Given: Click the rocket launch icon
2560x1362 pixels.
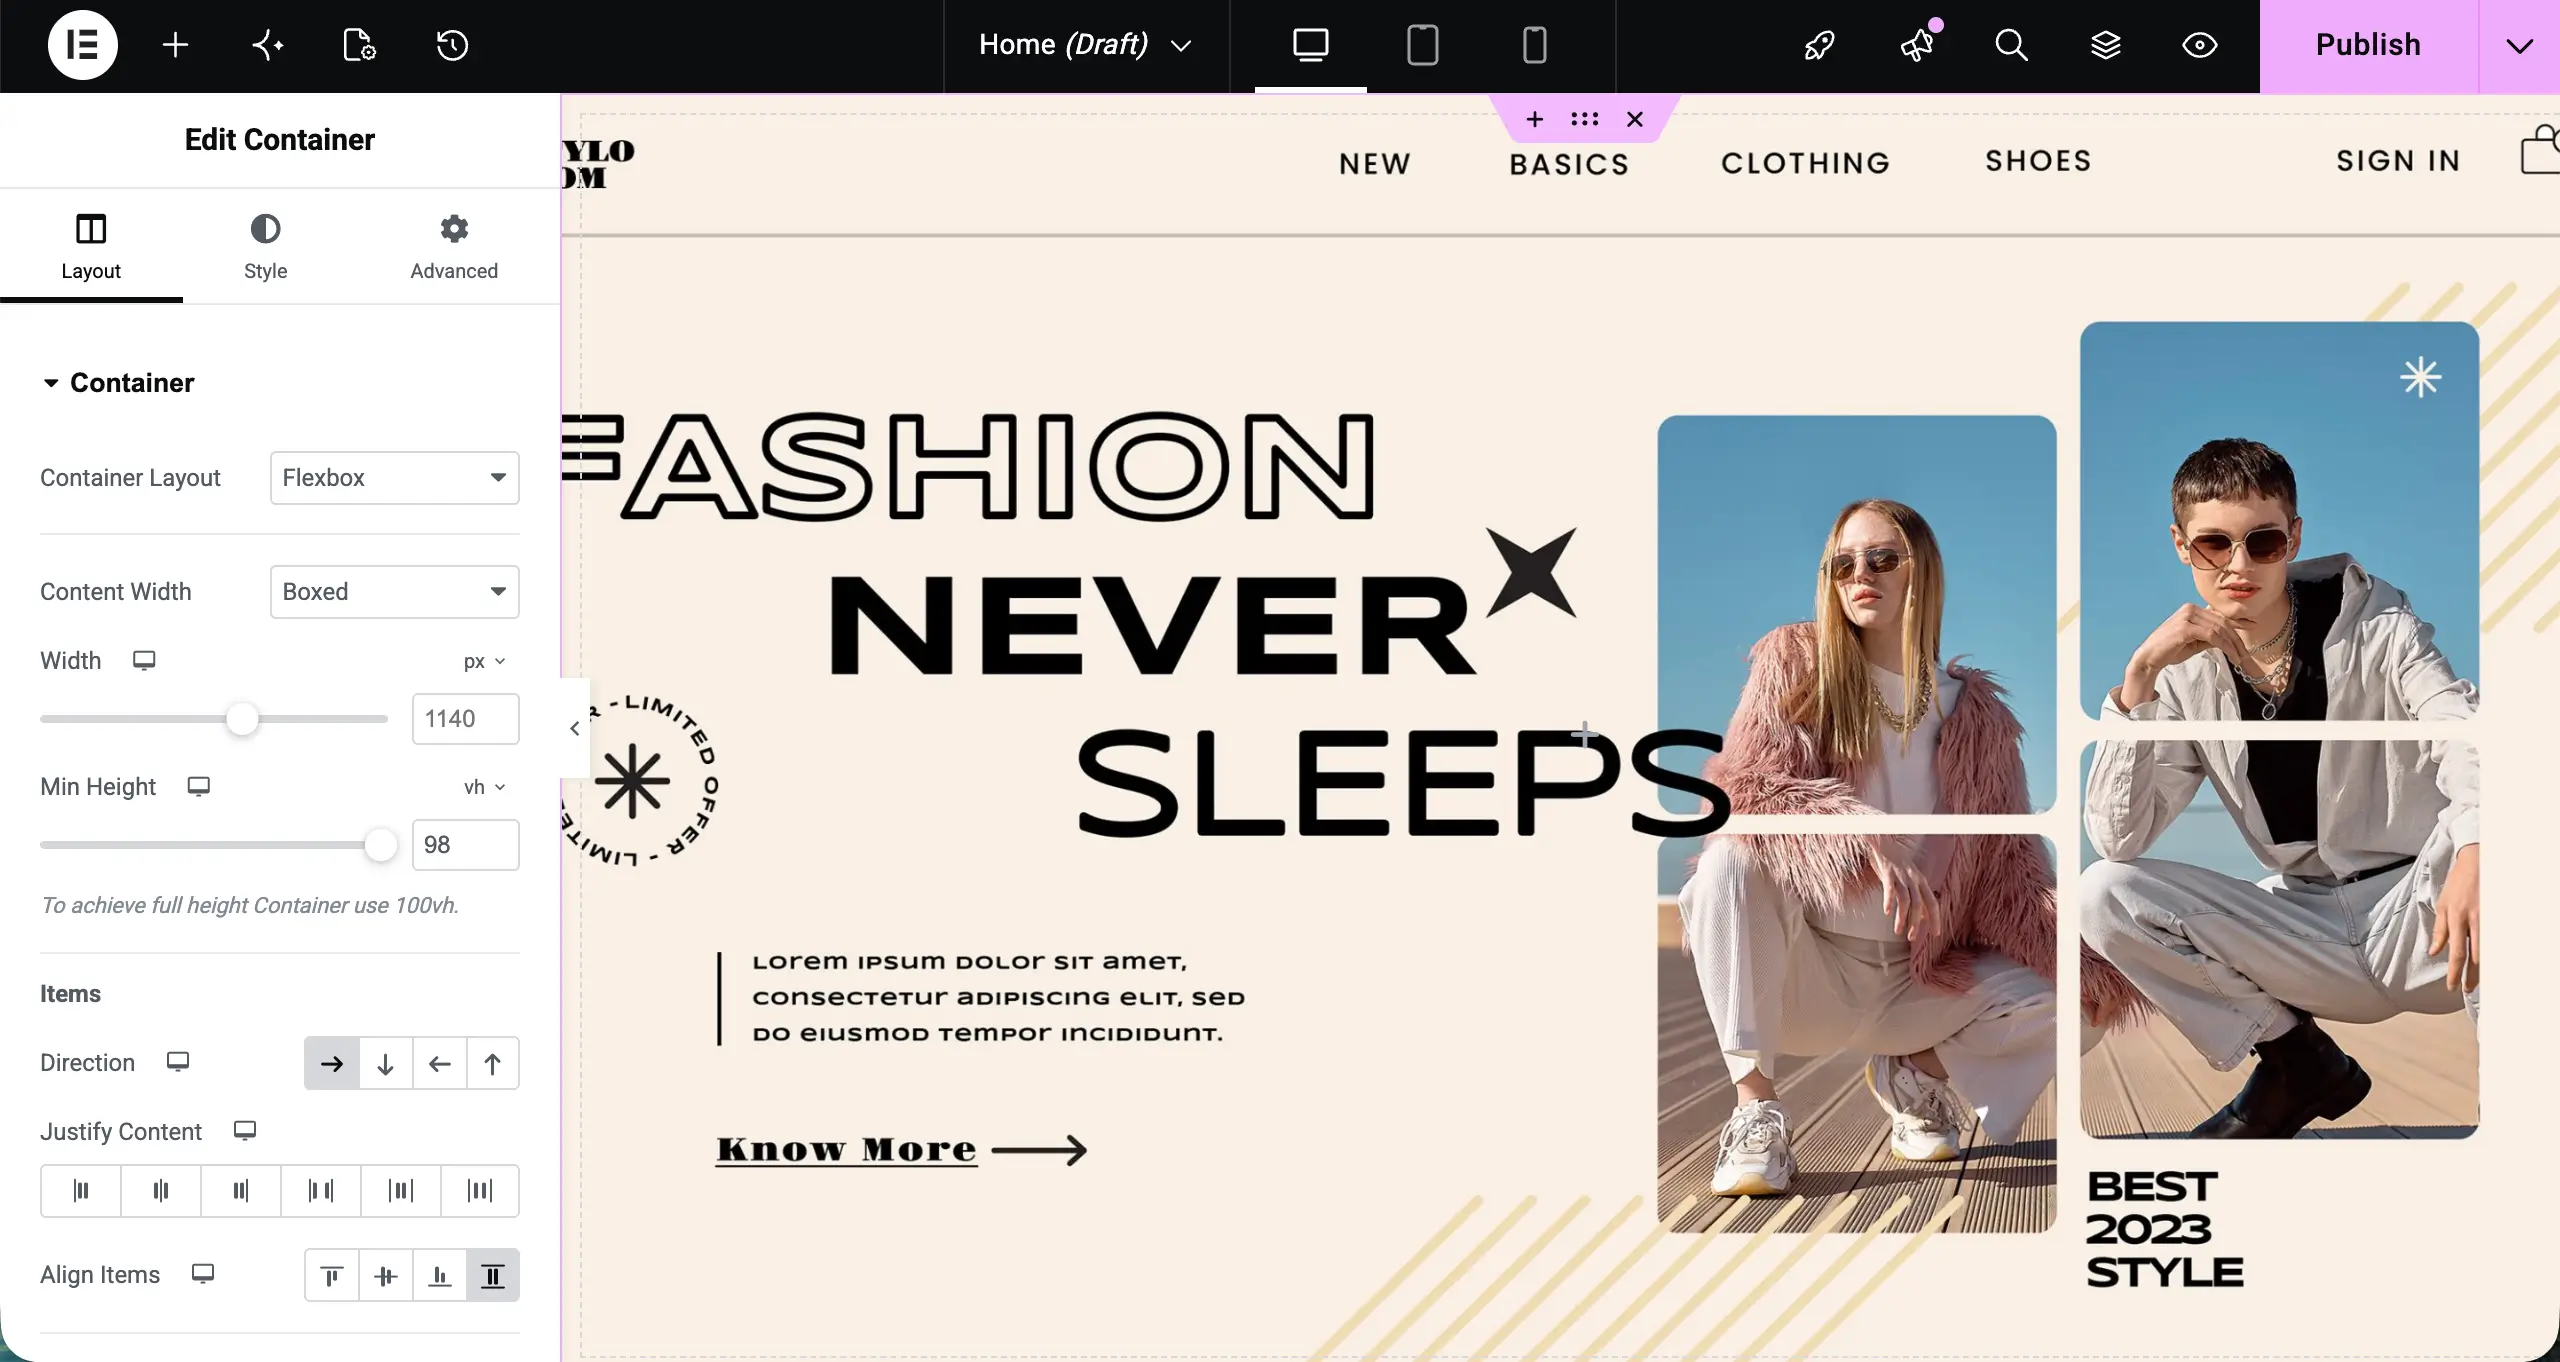Looking at the screenshot, I should point(1819,45).
